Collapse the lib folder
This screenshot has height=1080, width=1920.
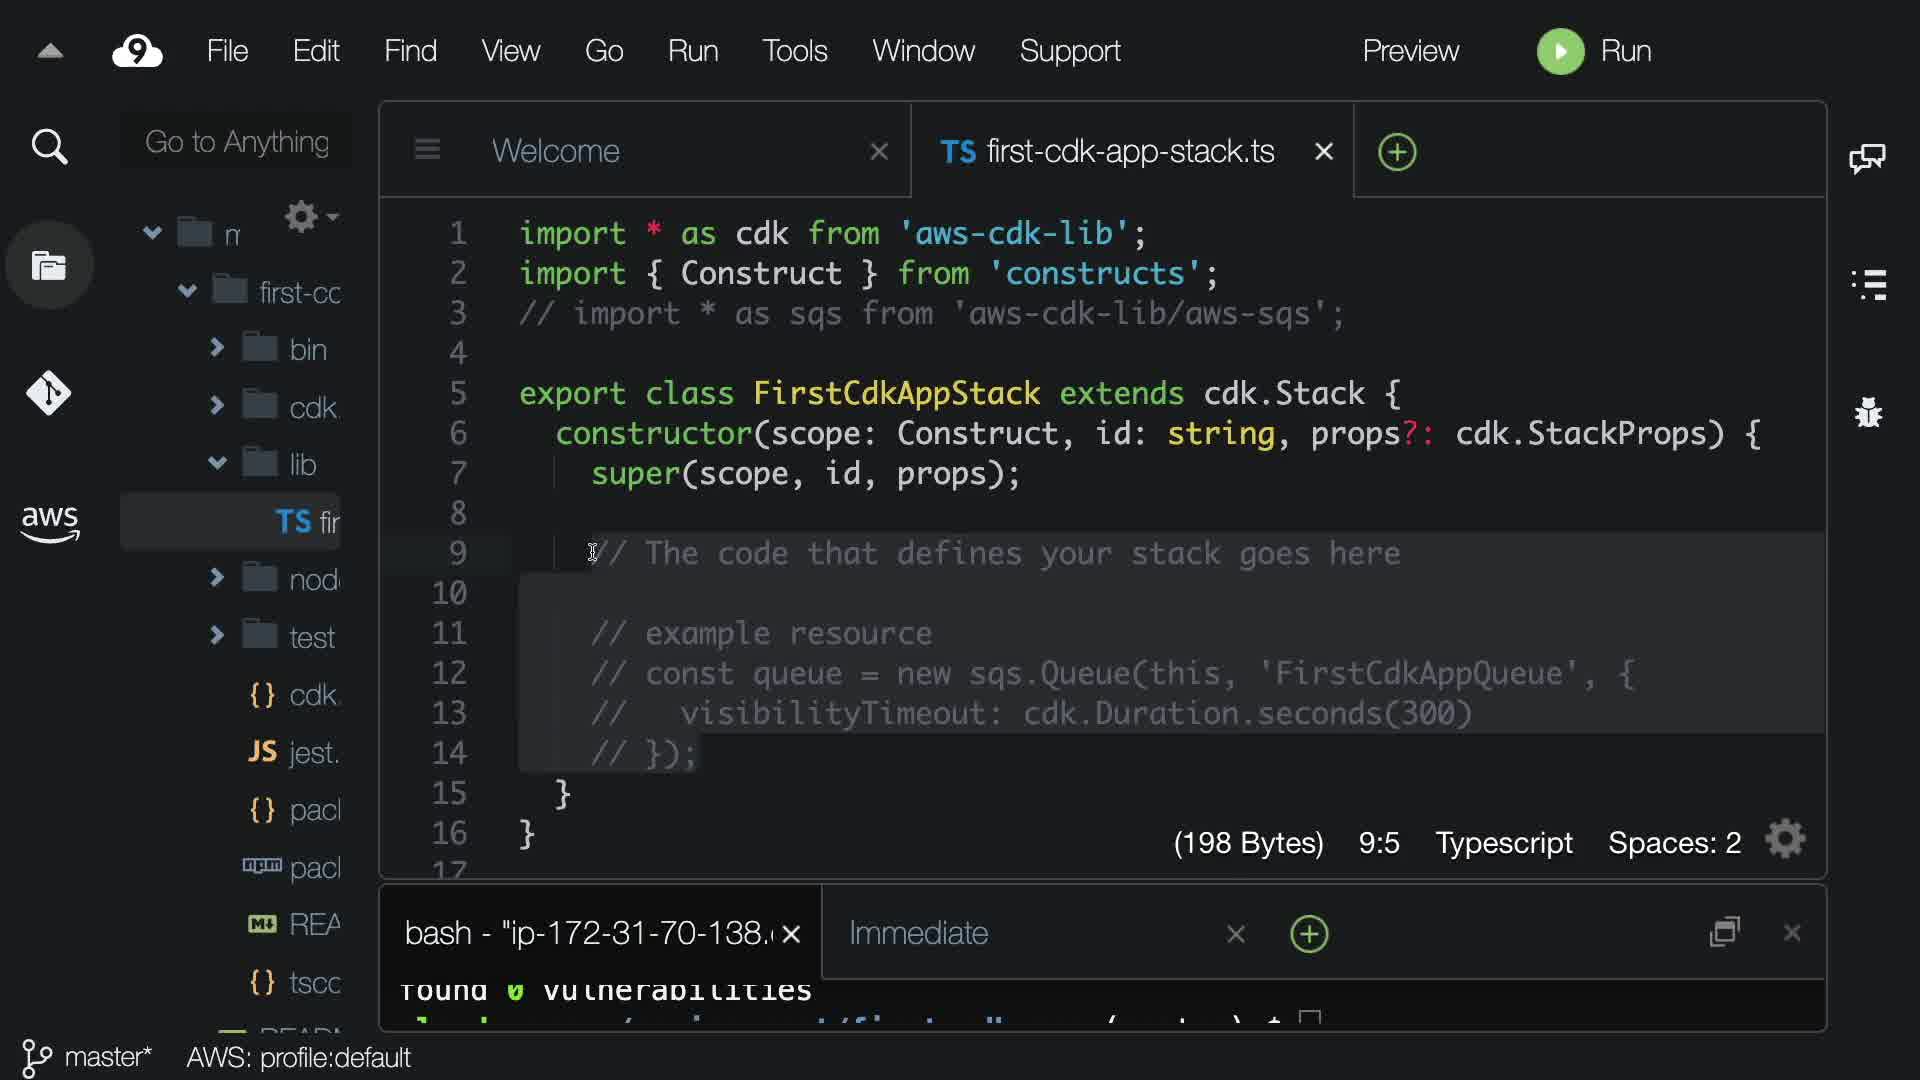click(216, 463)
